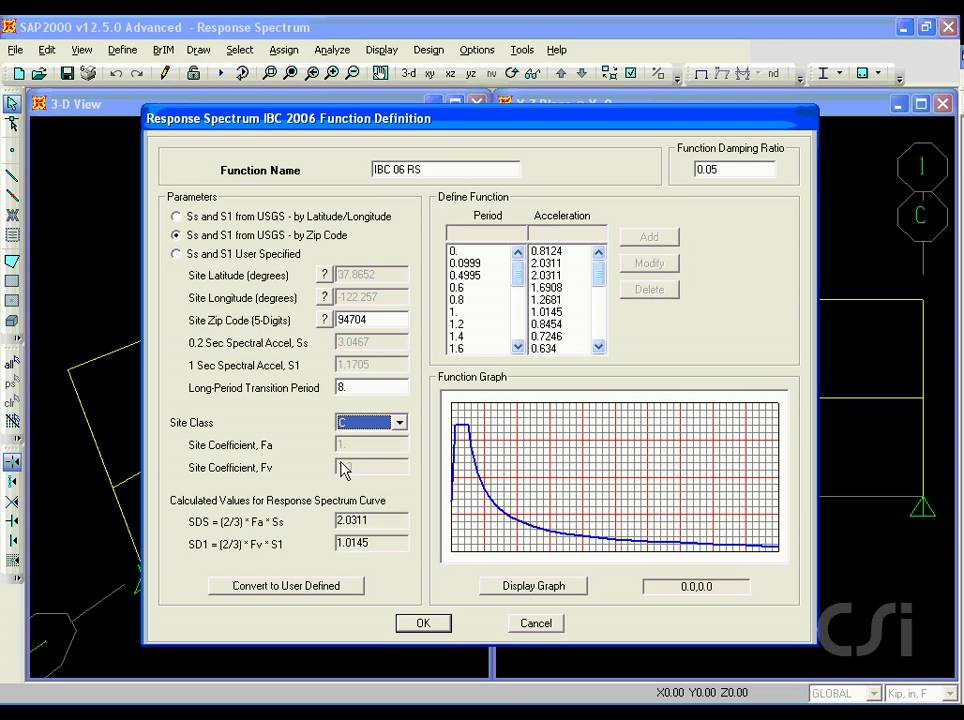The height and width of the screenshot is (720, 964).
Task: Open the Define menu
Action: [122, 50]
